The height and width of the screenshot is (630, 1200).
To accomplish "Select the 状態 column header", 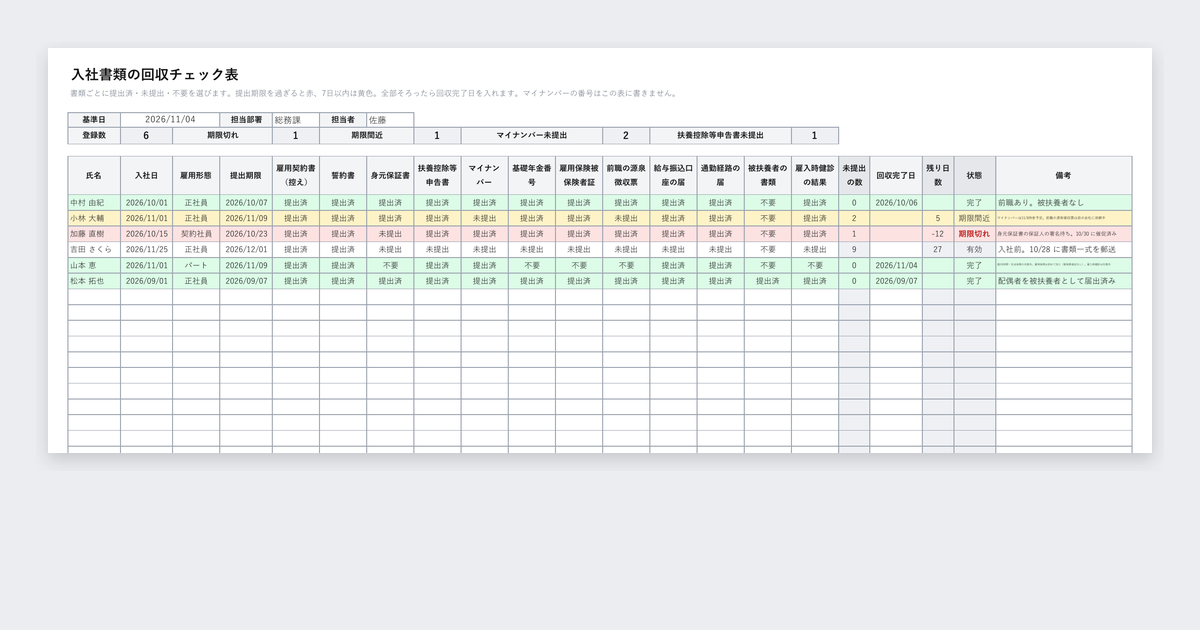I will tap(974, 175).
